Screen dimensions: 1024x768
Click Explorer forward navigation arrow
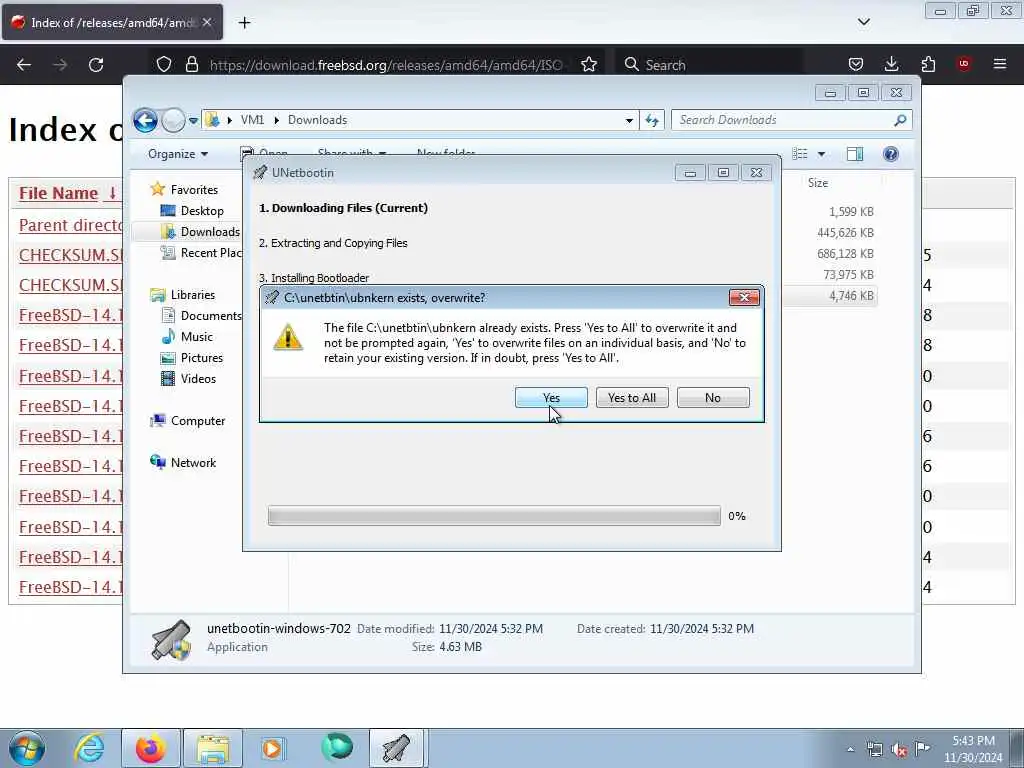[173, 120]
